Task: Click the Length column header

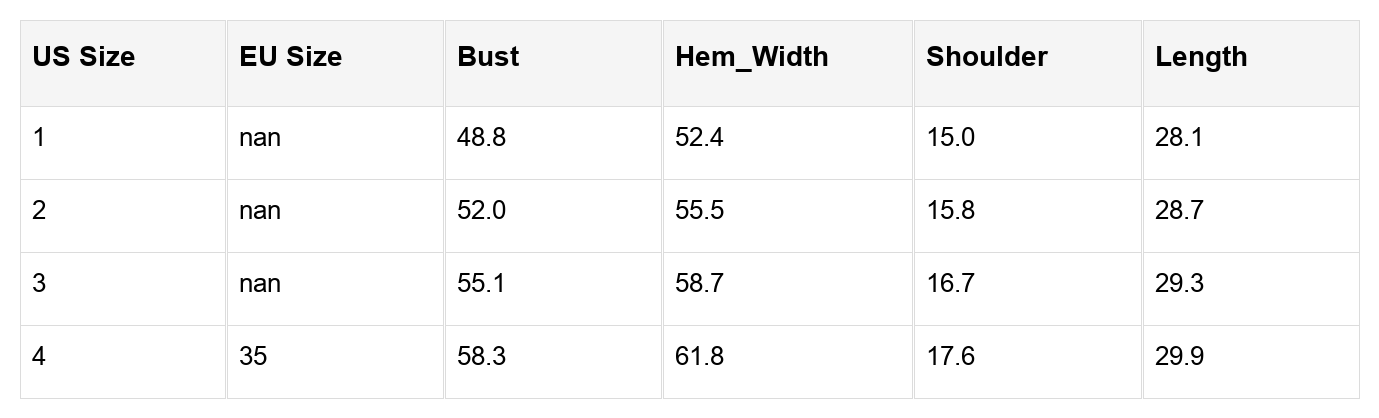Action: pyautogui.click(x=1201, y=57)
